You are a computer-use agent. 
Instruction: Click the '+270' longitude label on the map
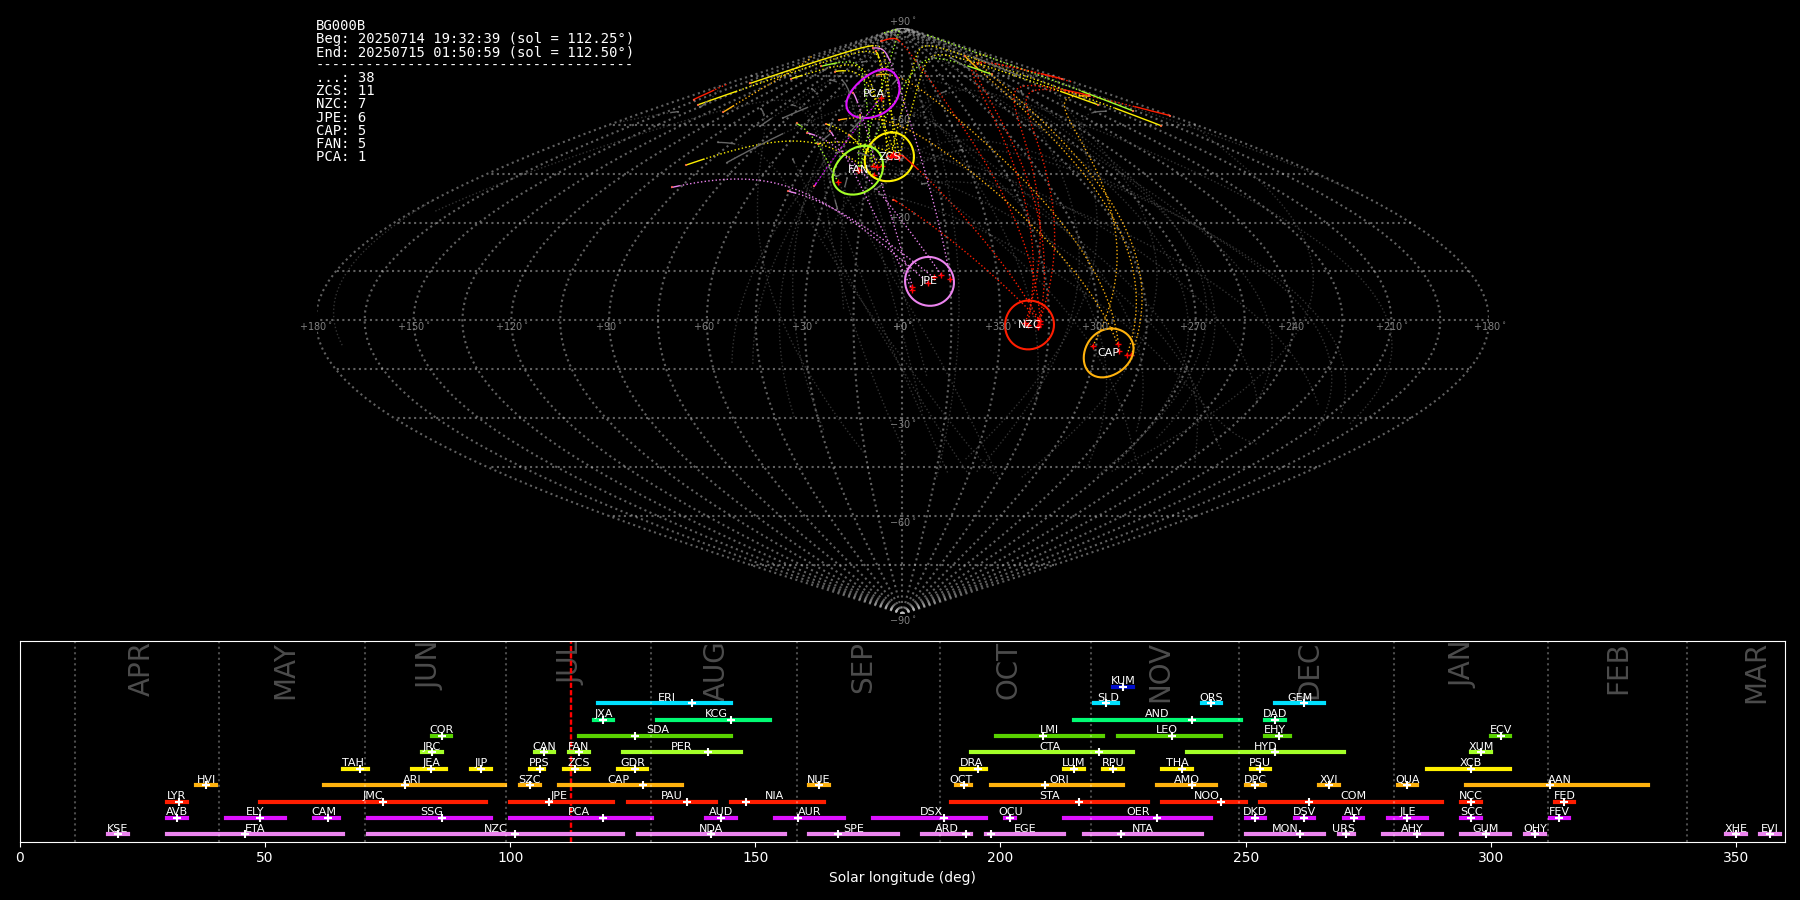click(1193, 327)
